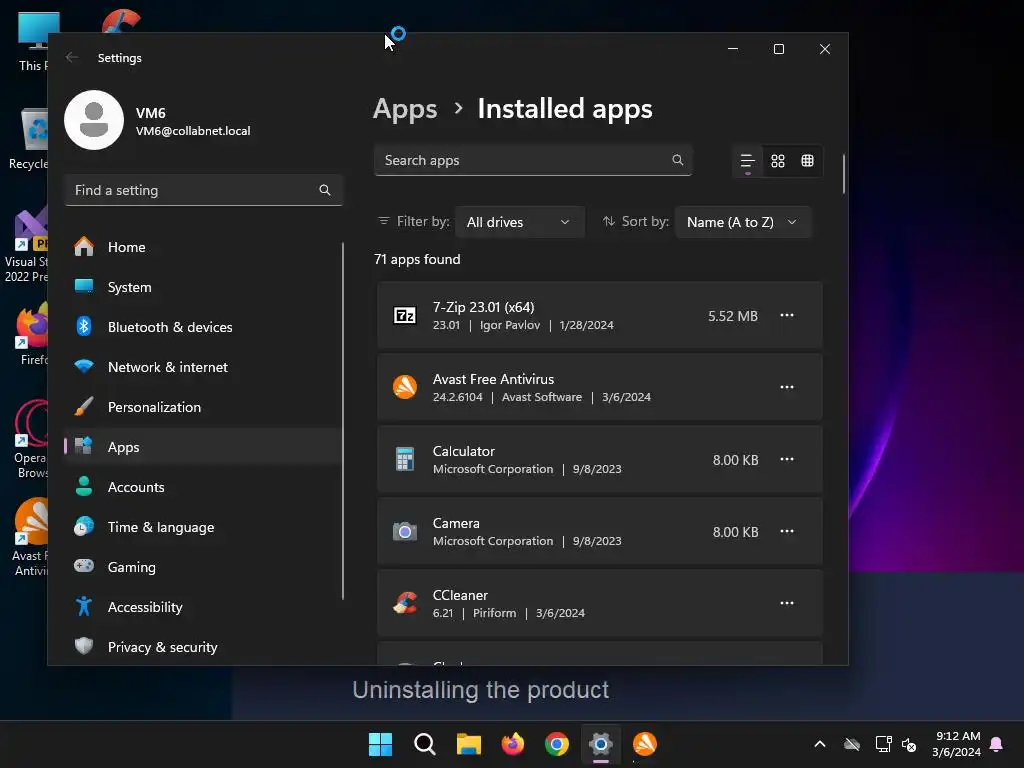Open more options for Calculator
Image resolution: width=1024 pixels, height=768 pixels.
(787, 459)
